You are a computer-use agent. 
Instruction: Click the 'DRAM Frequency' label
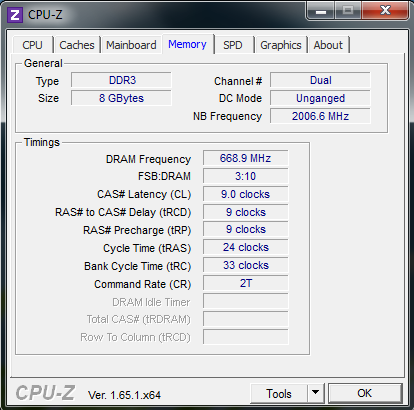pyautogui.click(x=148, y=159)
